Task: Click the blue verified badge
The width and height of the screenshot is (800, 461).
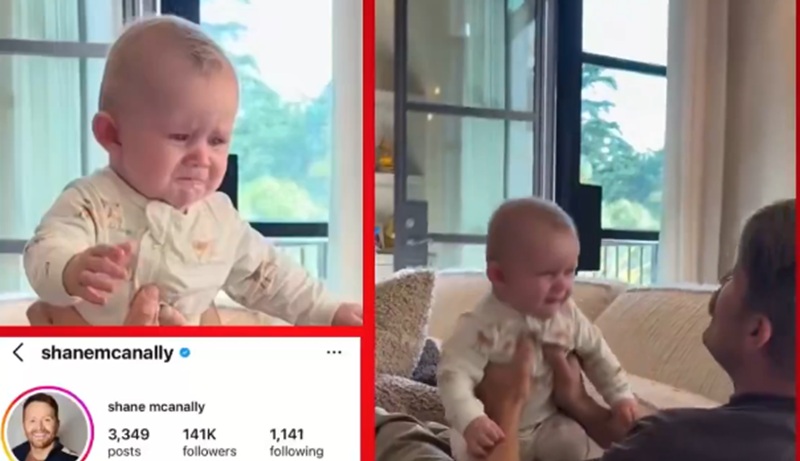Action: (185, 352)
